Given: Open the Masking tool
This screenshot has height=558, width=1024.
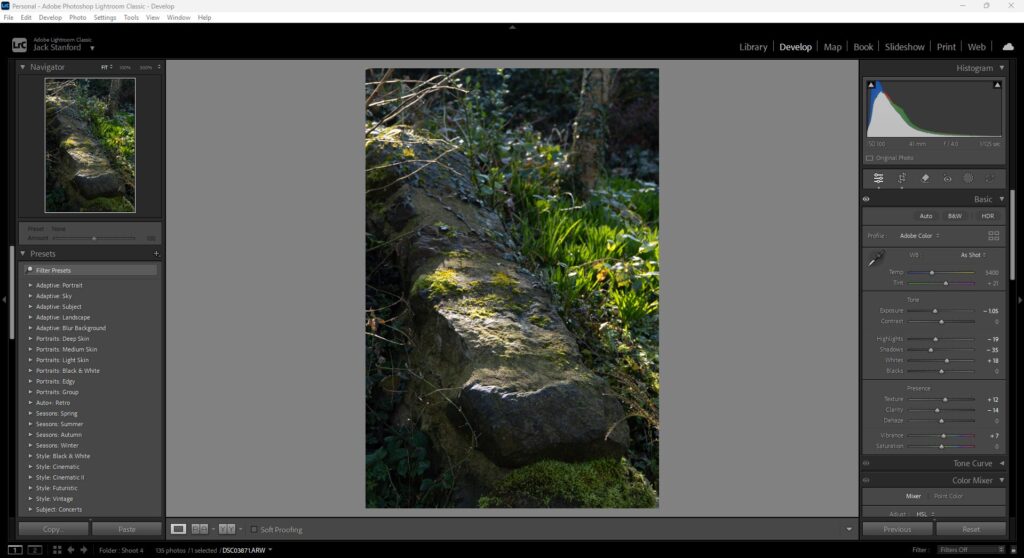Looking at the screenshot, I should (968, 178).
